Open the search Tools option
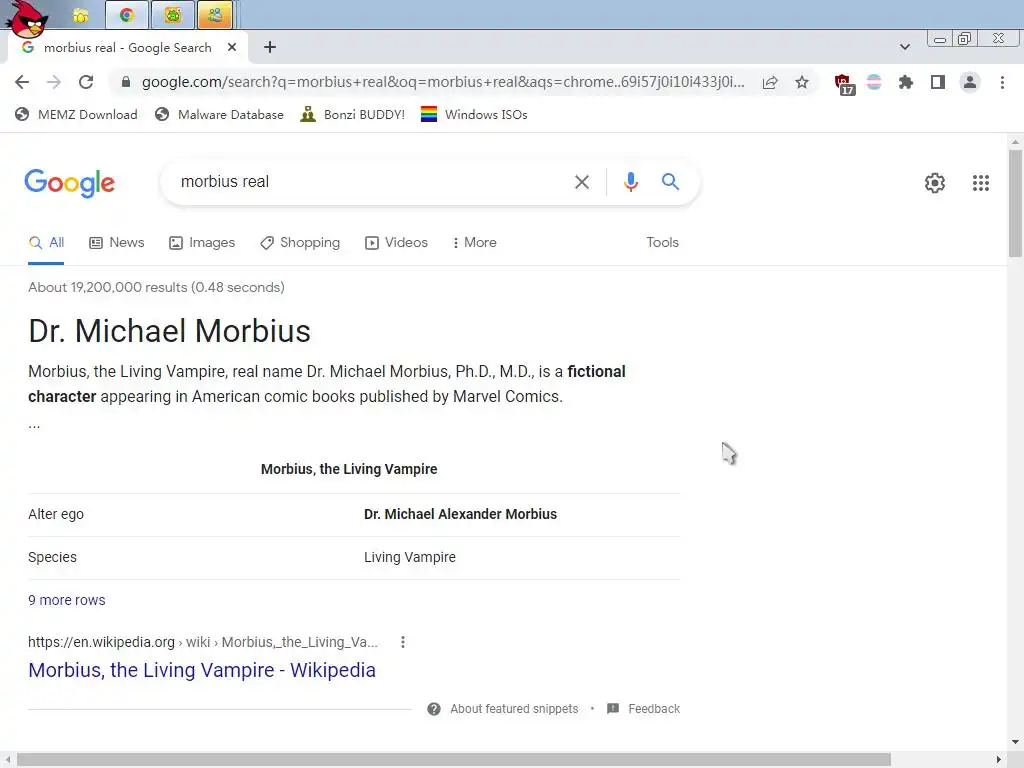This screenshot has height=768, width=1024. 662,242
